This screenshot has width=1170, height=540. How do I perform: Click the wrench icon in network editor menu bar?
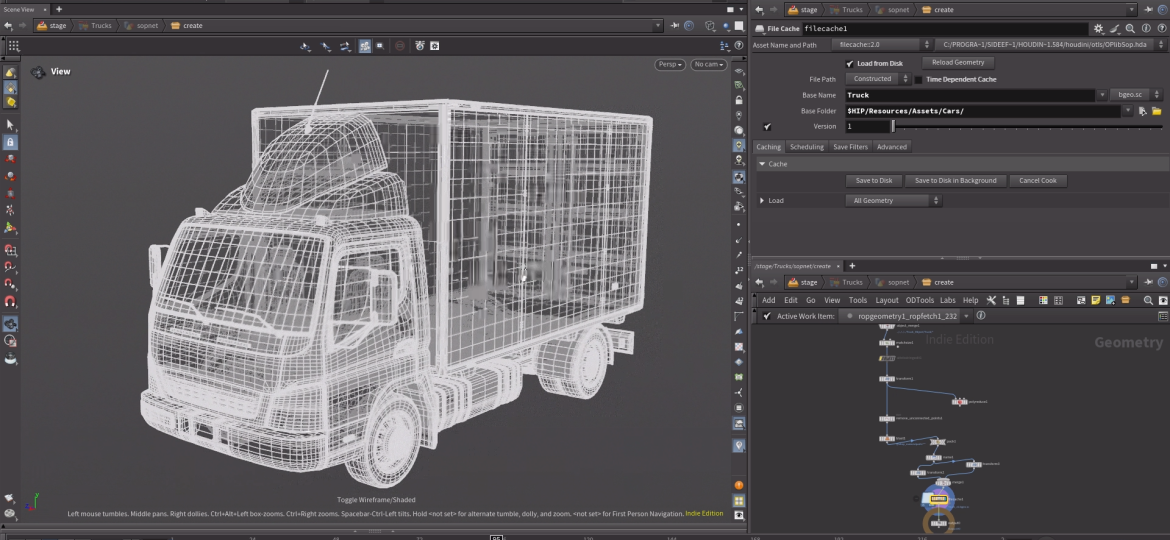coord(991,300)
